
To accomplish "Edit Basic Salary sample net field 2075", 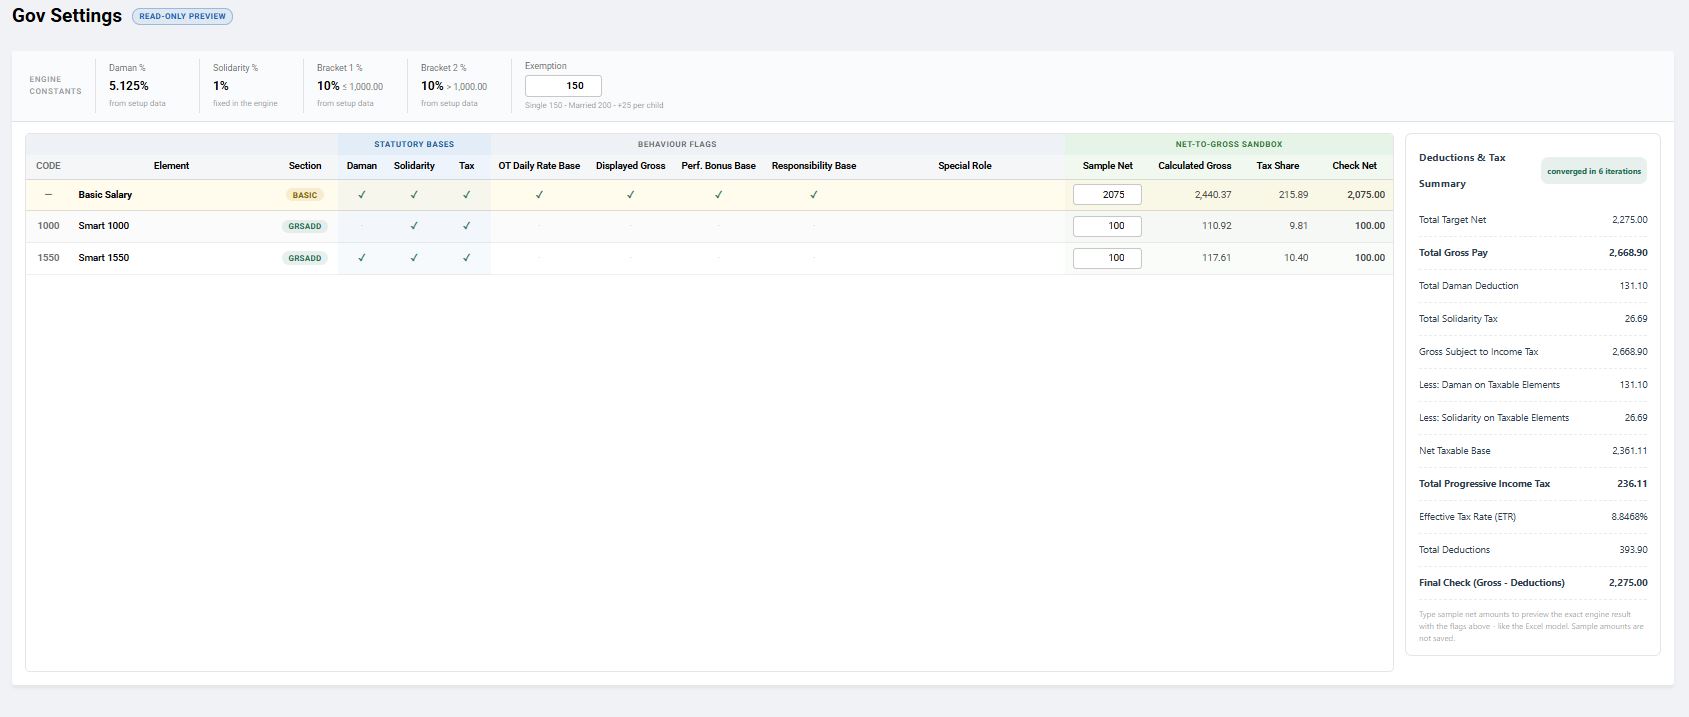I will coord(1107,195).
